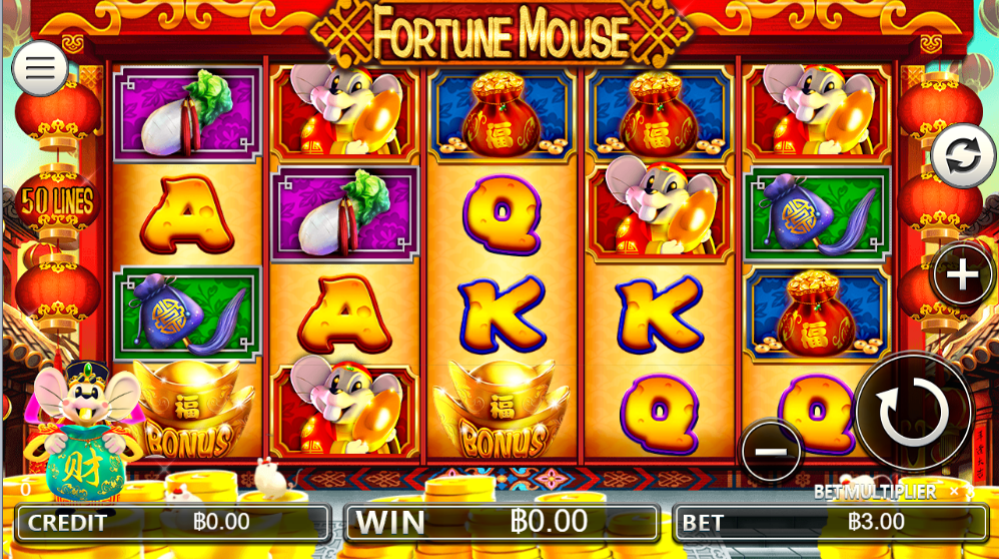This screenshot has height=559, width=999.
Task: Increase bet with the plus button
Action: (962, 275)
